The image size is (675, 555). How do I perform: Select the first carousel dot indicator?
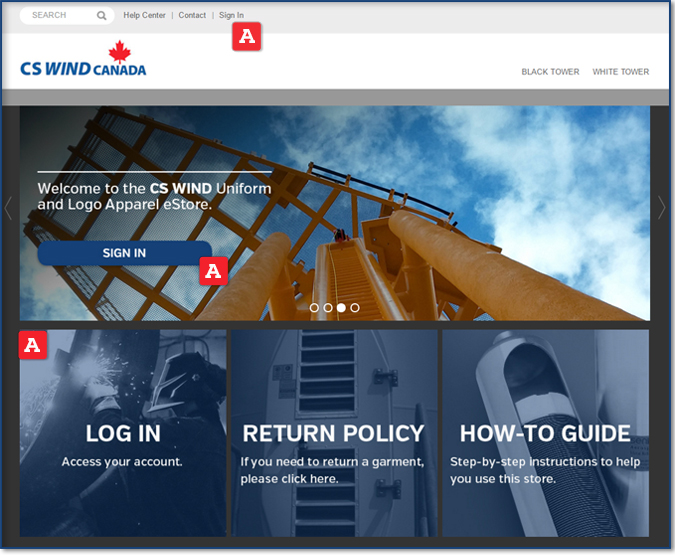[x=314, y=308]
